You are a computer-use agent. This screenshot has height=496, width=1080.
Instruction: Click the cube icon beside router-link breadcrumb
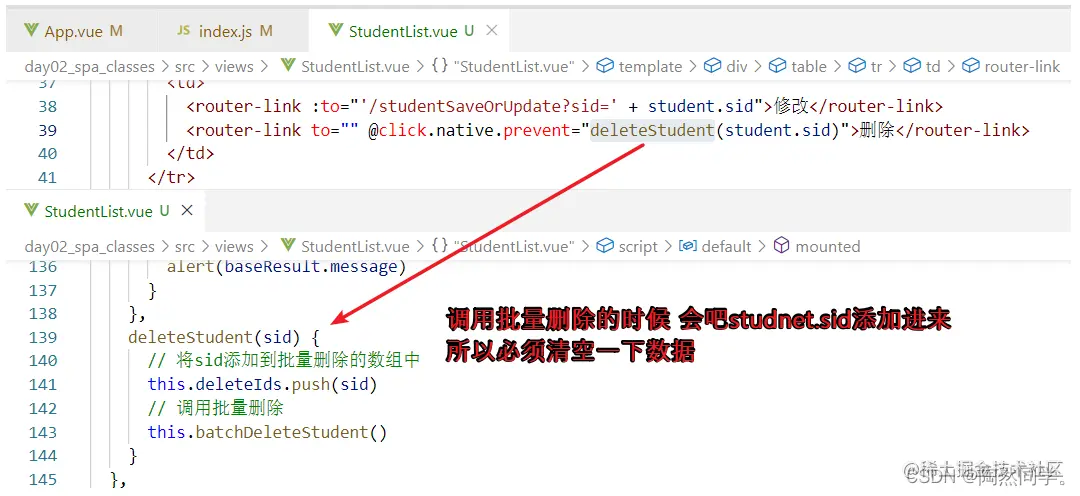click(970, 66)
